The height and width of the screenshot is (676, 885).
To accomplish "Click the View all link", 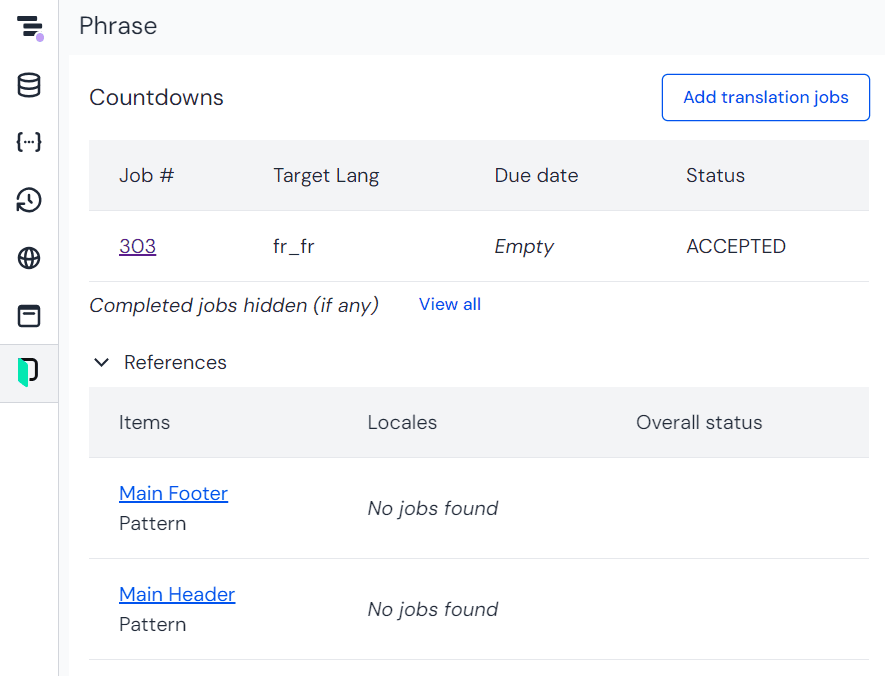I will 450,304.
